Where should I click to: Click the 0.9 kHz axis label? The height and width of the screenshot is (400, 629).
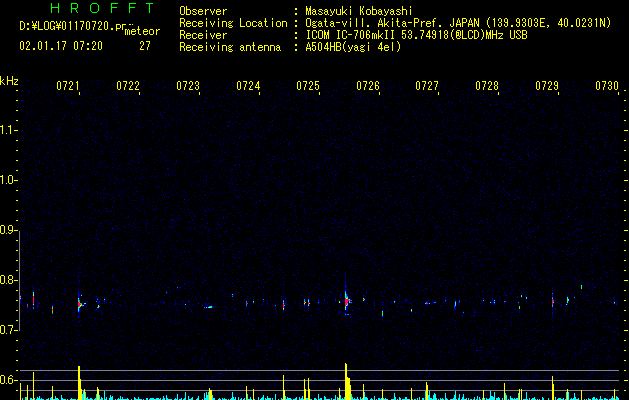[9, 230]
